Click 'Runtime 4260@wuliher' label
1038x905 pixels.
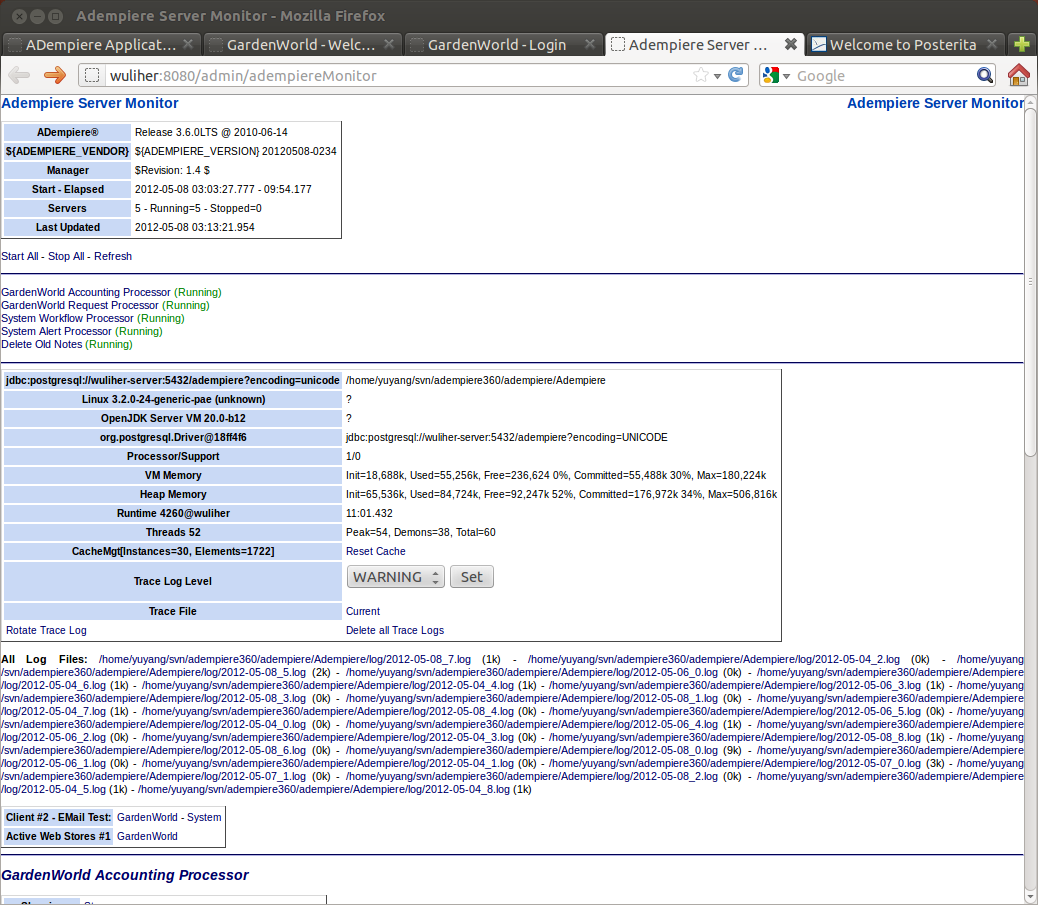[173, 513]
